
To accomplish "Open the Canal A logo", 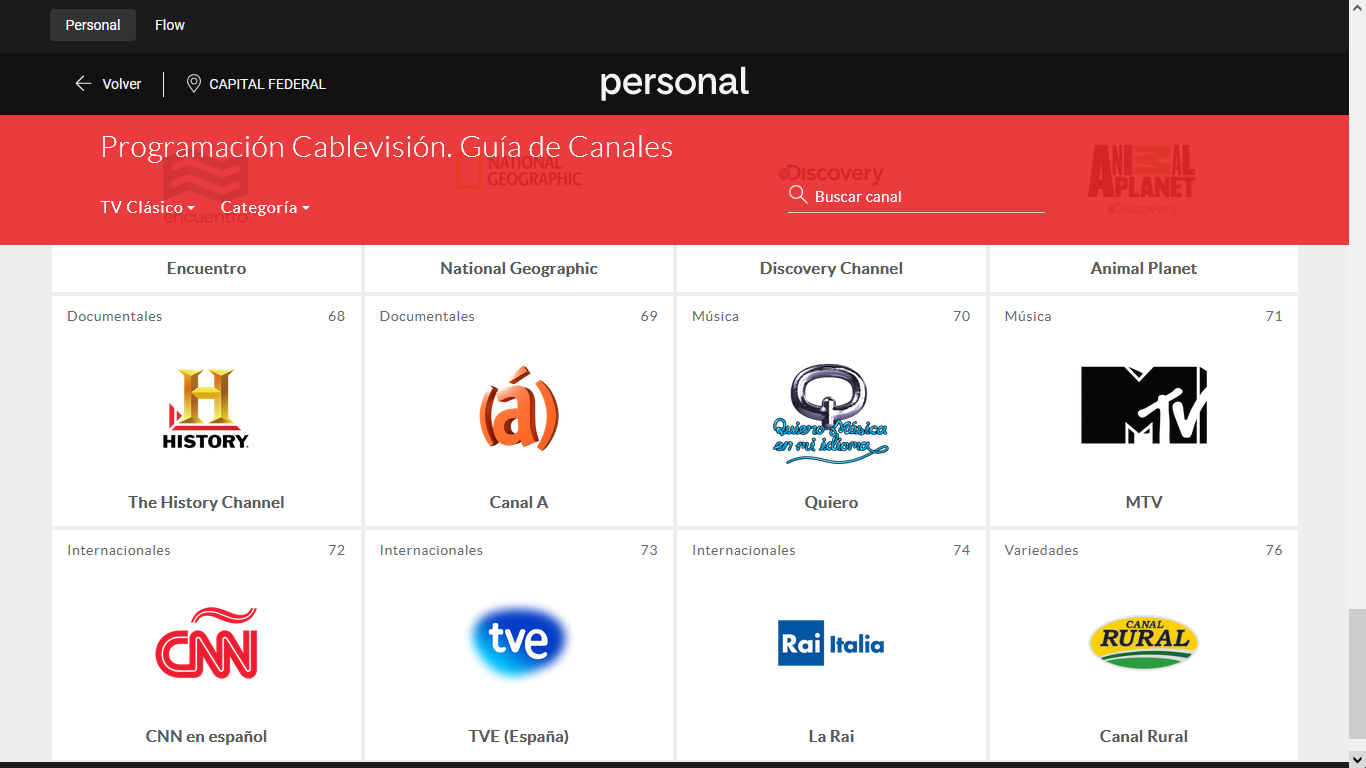I will (519, 408).
